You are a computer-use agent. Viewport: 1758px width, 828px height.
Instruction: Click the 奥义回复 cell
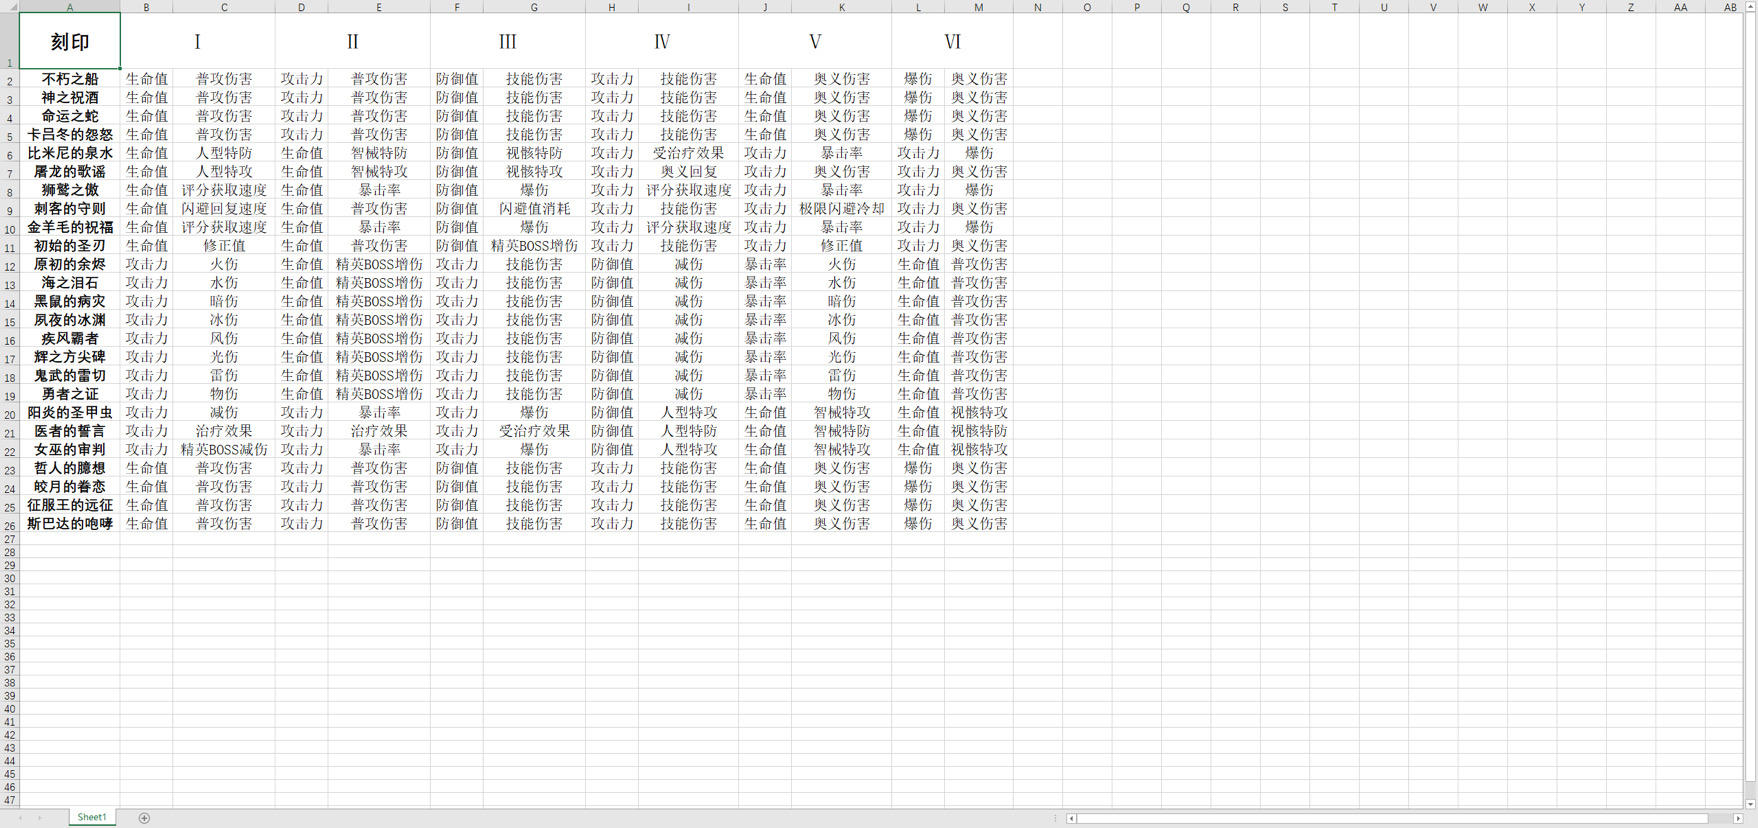[688, 171]
